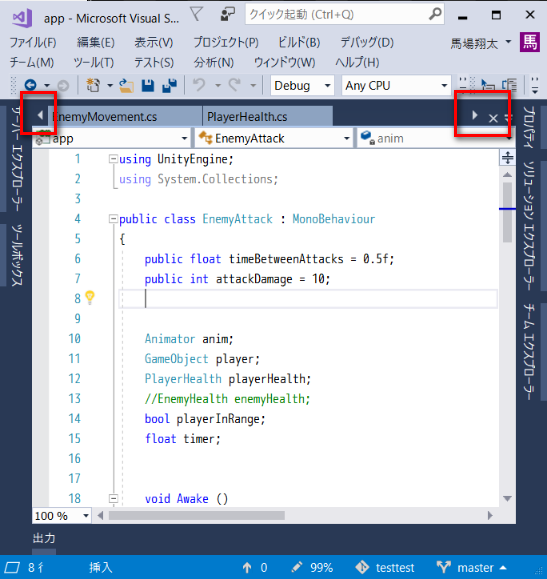
Task: Click the Undo arrow icon
Action: coord(199,85)
